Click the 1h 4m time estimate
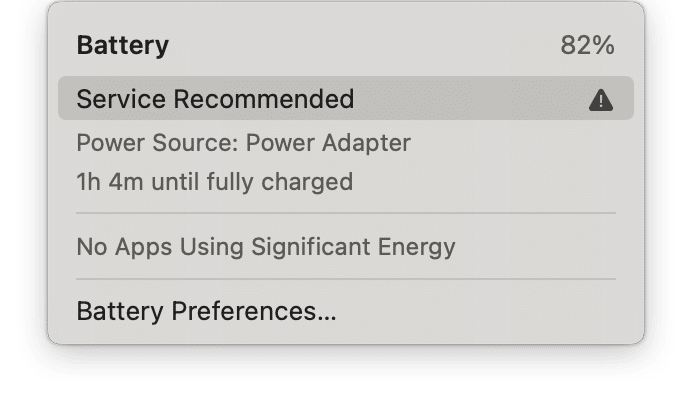The image size is (692, 400). click(x=110, y=182)
